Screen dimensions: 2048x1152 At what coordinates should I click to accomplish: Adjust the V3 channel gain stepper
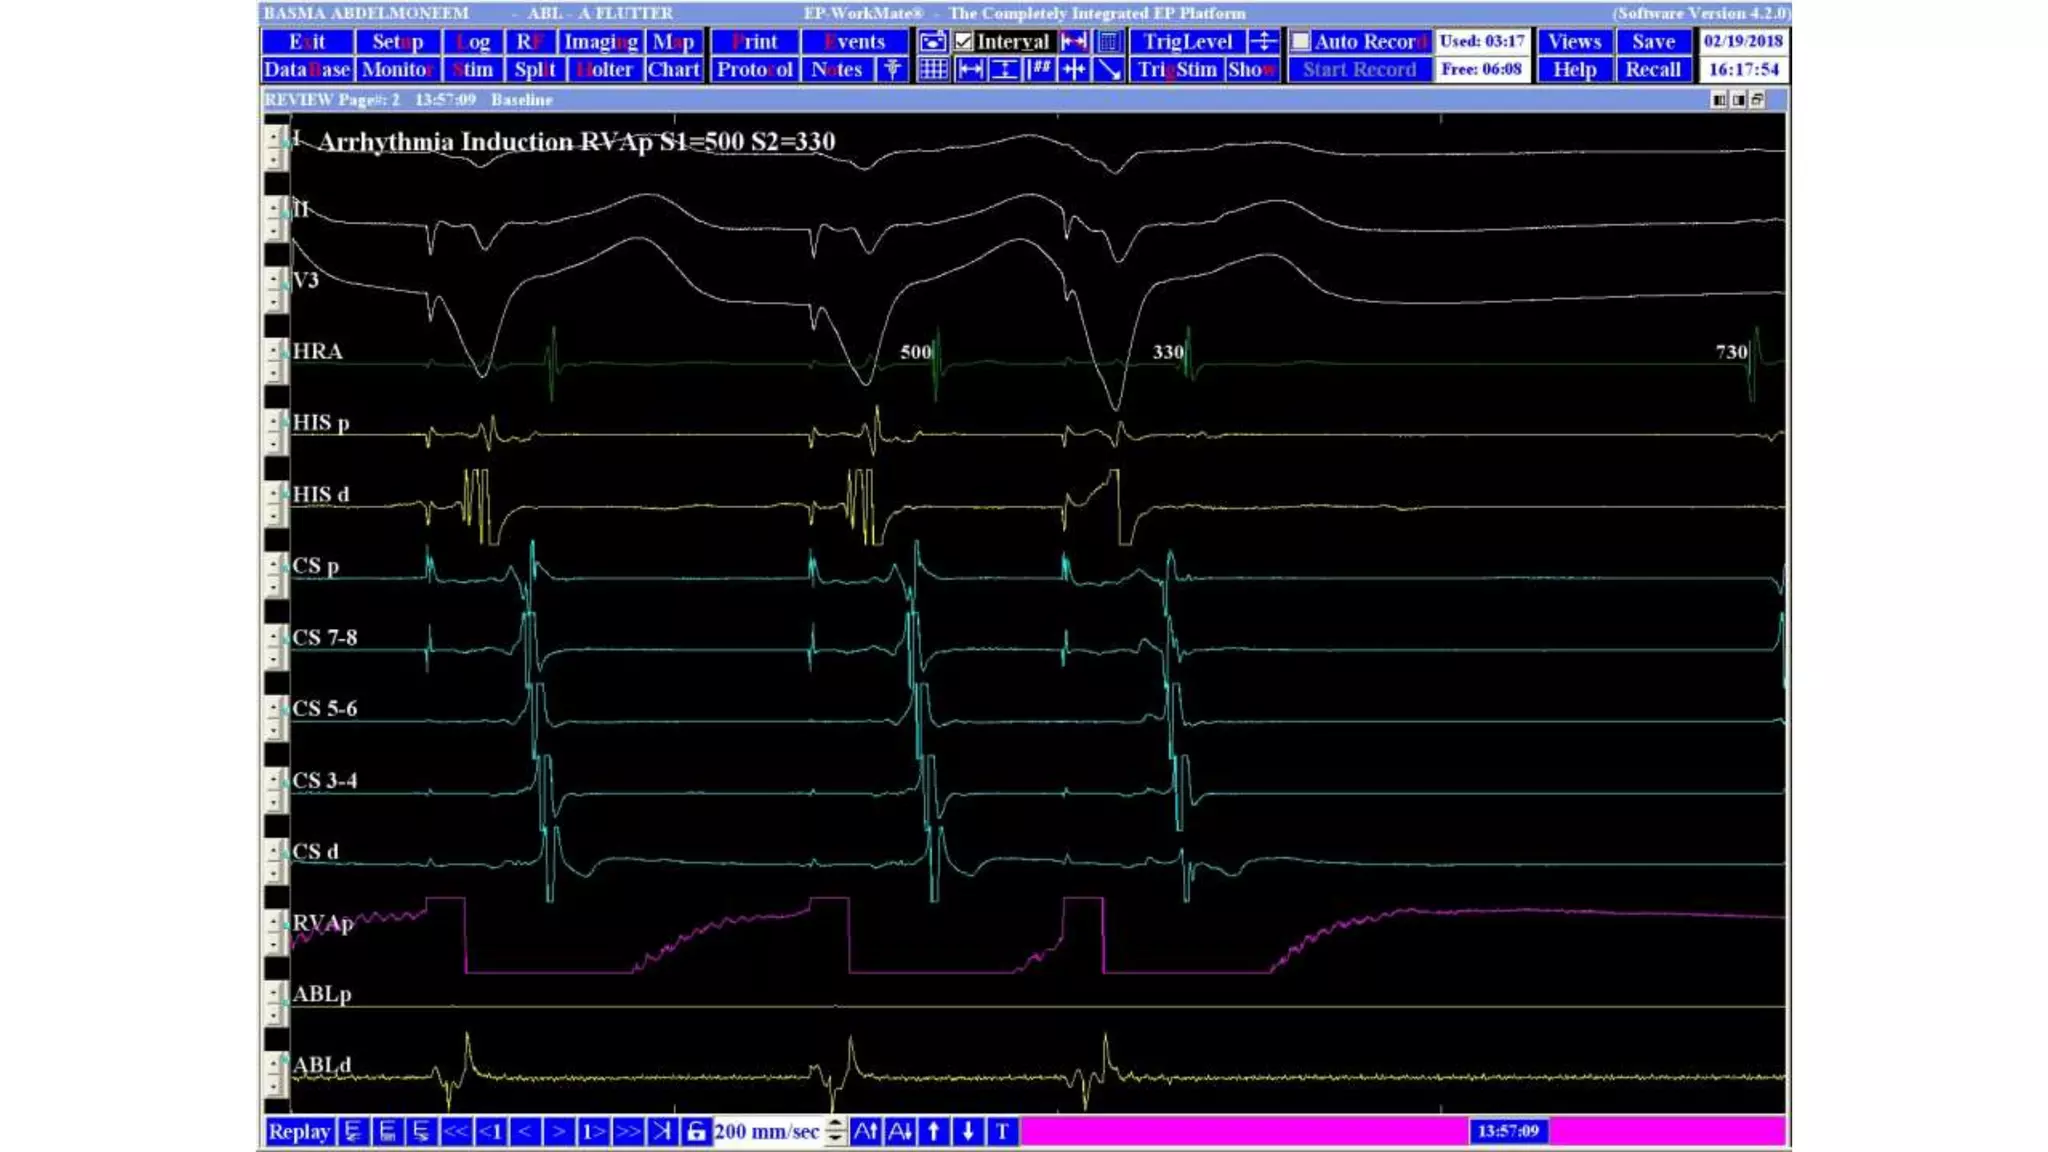[x=274, y=289]
